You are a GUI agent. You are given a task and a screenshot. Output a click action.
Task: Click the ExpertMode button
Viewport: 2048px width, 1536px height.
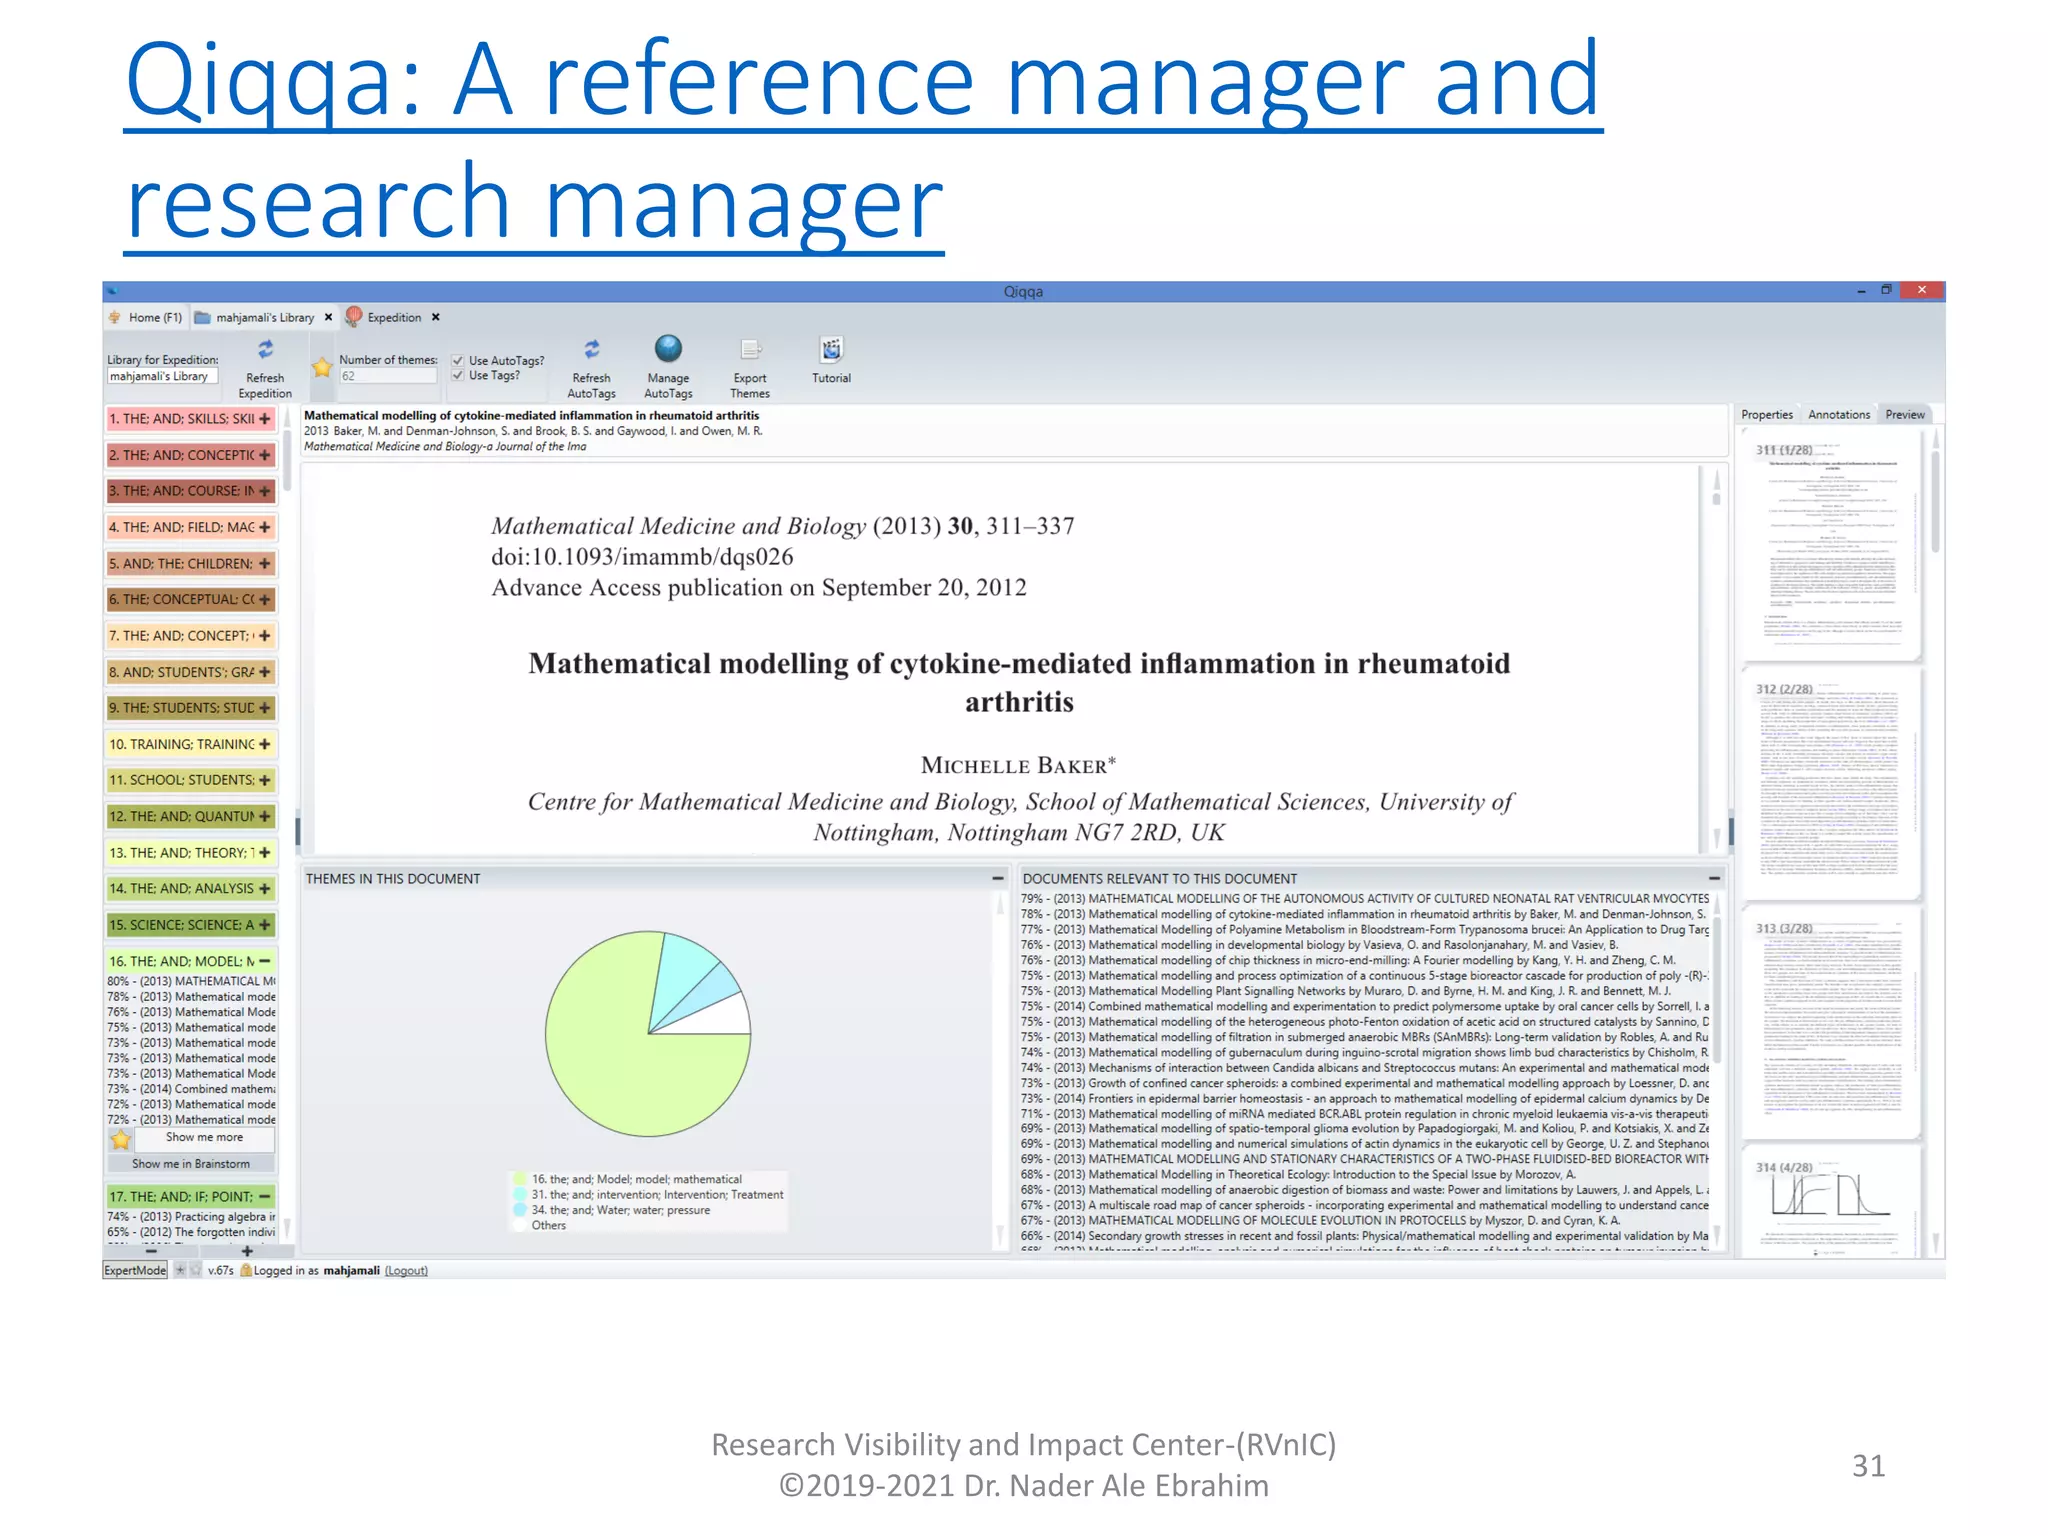[135, 1270]
